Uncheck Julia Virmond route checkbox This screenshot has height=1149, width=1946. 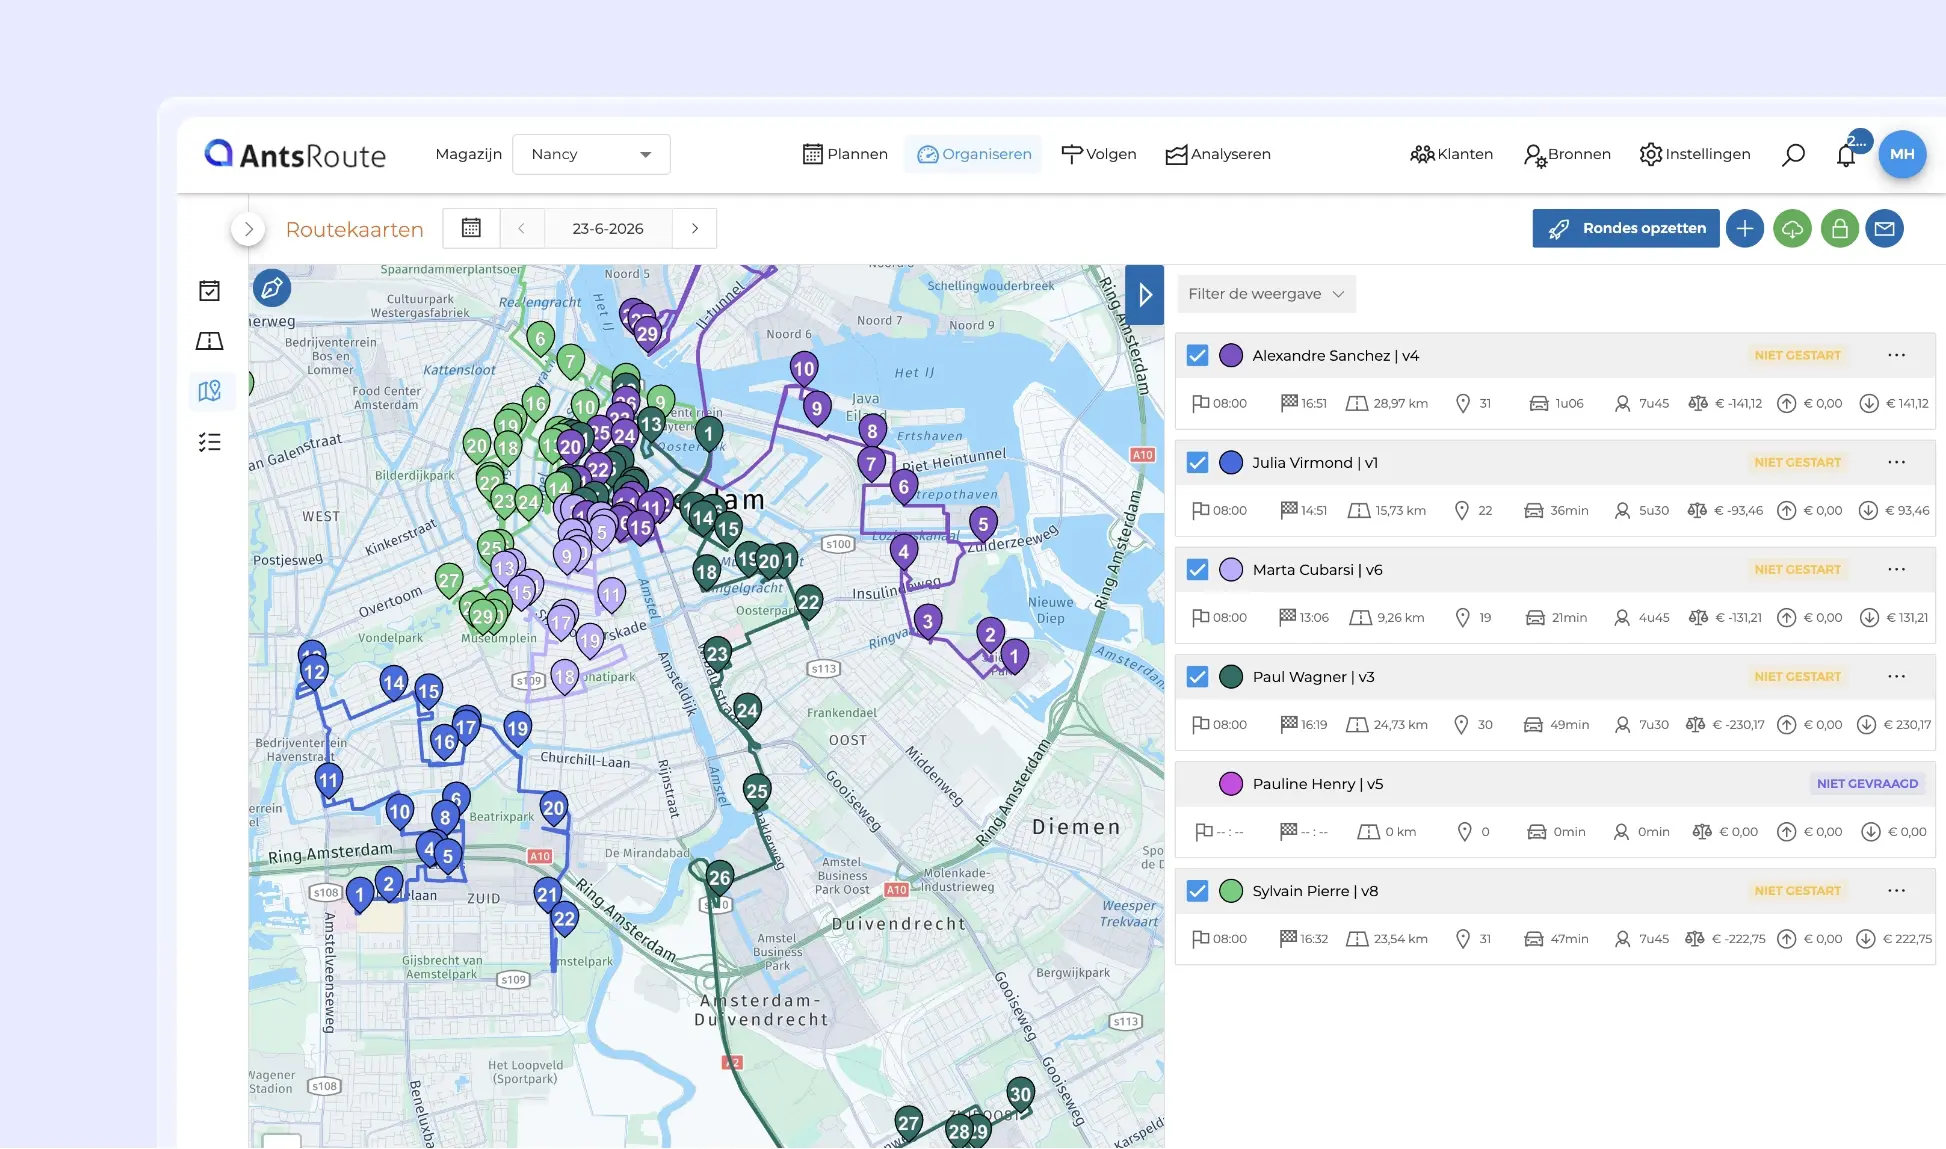1197,462
